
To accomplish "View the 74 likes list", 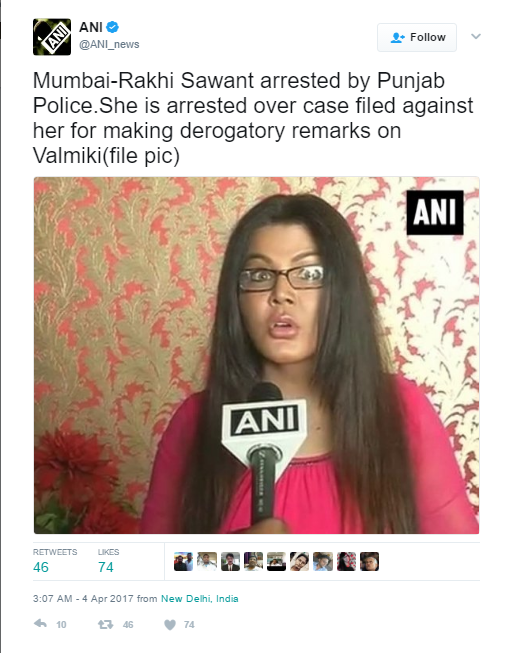I will pyautogui.click(x=108, y=561).
